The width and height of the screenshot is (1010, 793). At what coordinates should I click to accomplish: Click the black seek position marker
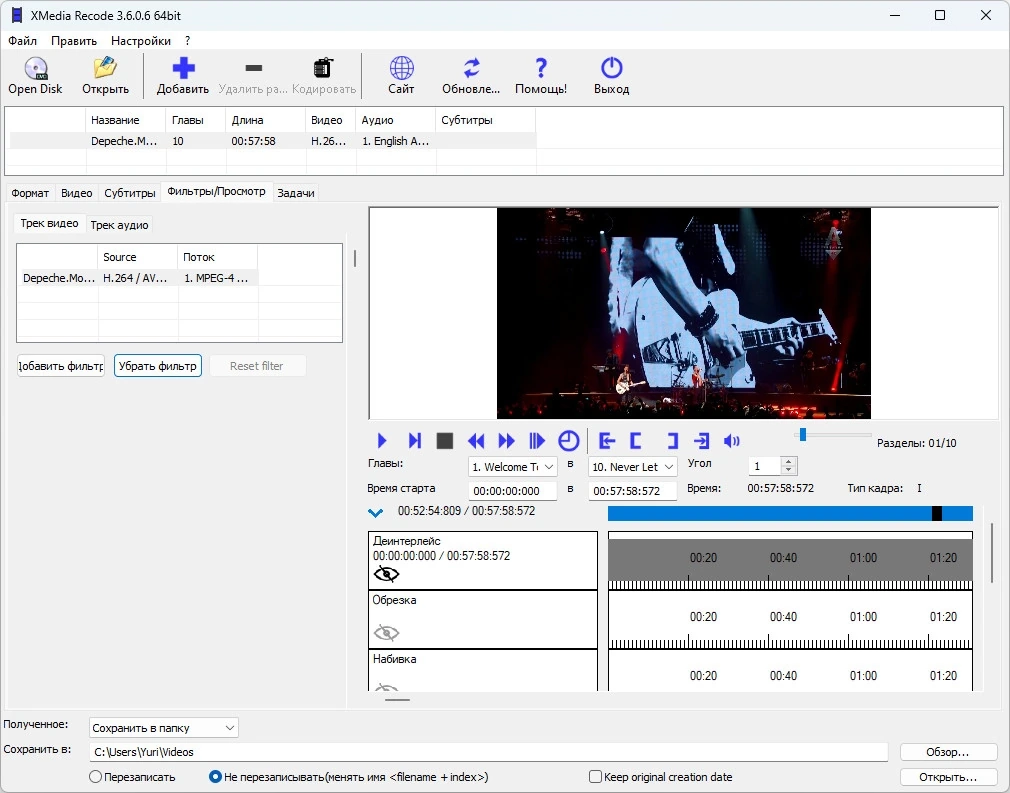tap(937, 513)
